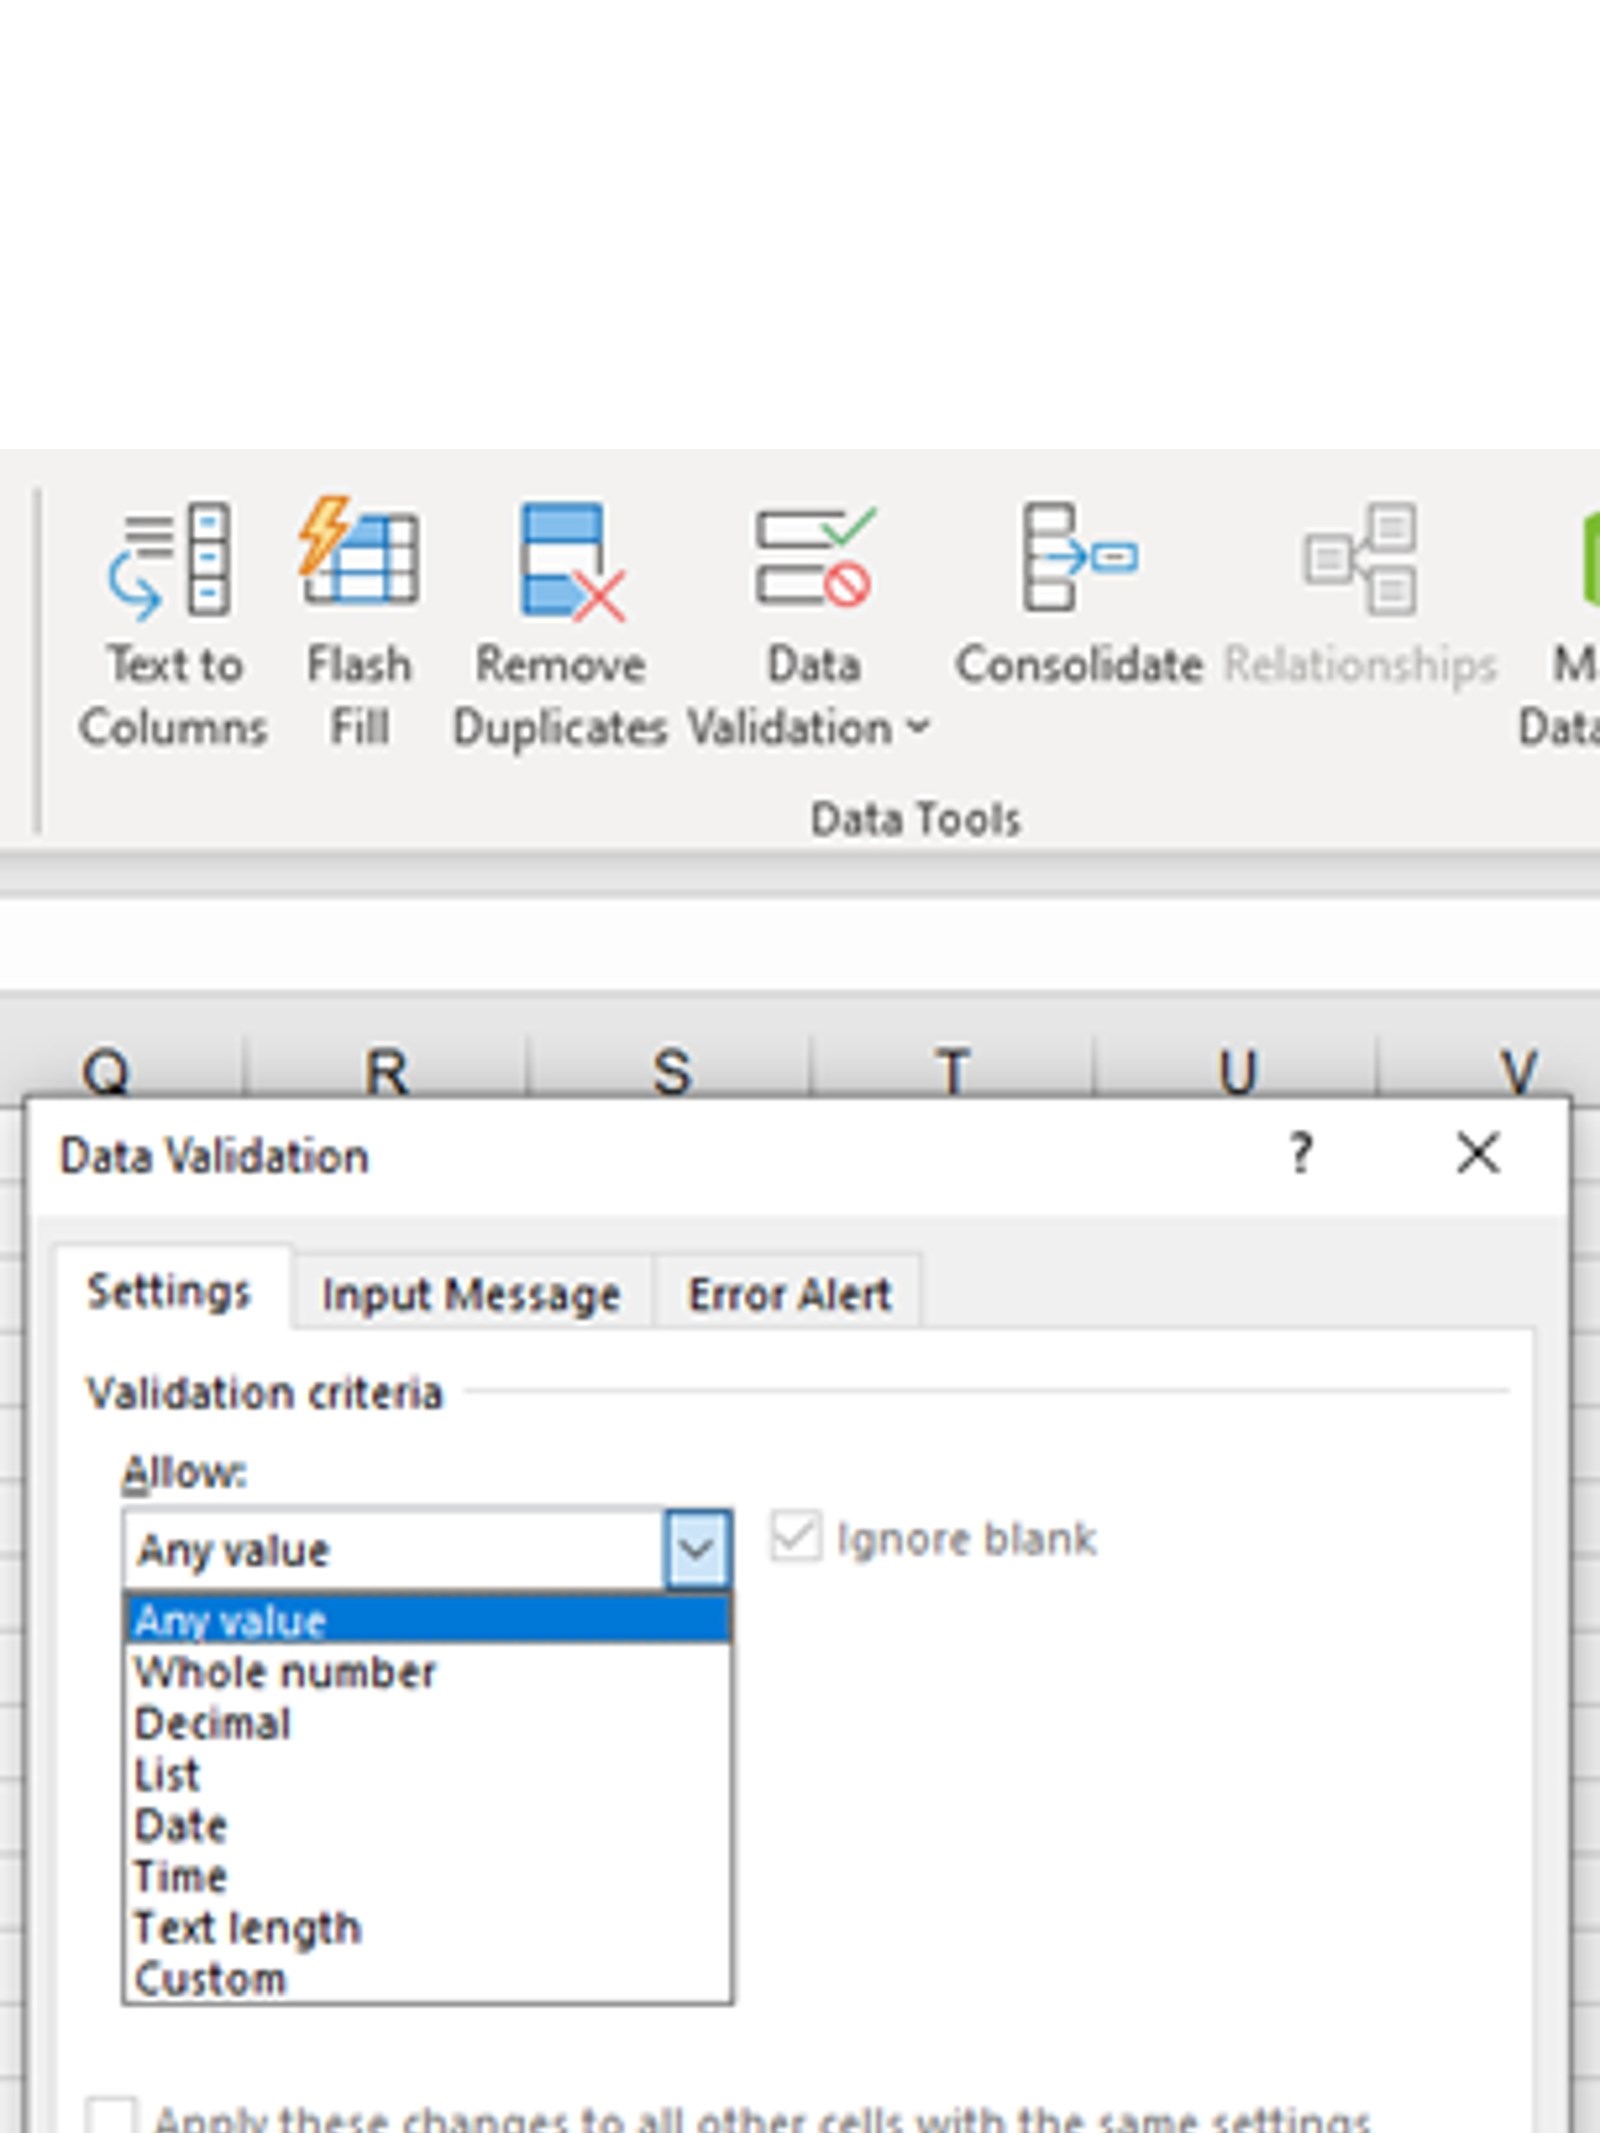Click the Relationships icon in ribbon

click(x=1360, y=558)
